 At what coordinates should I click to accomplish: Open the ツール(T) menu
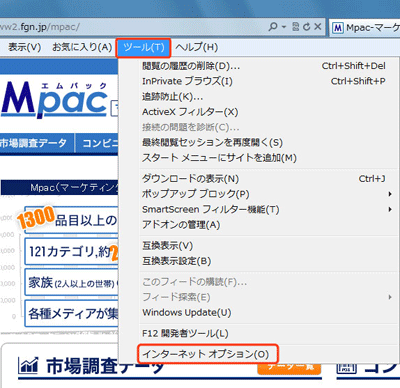[x=144, y=48]
